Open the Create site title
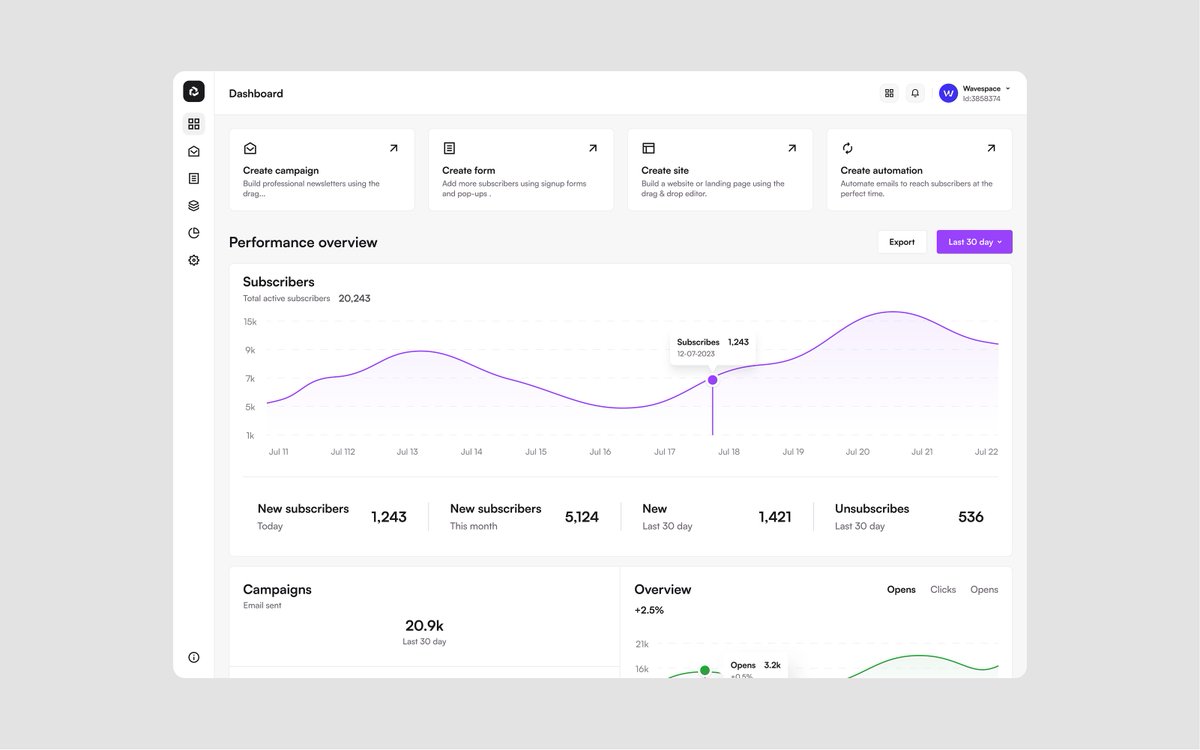The image size is (1200, 750). tap(665, 171)
